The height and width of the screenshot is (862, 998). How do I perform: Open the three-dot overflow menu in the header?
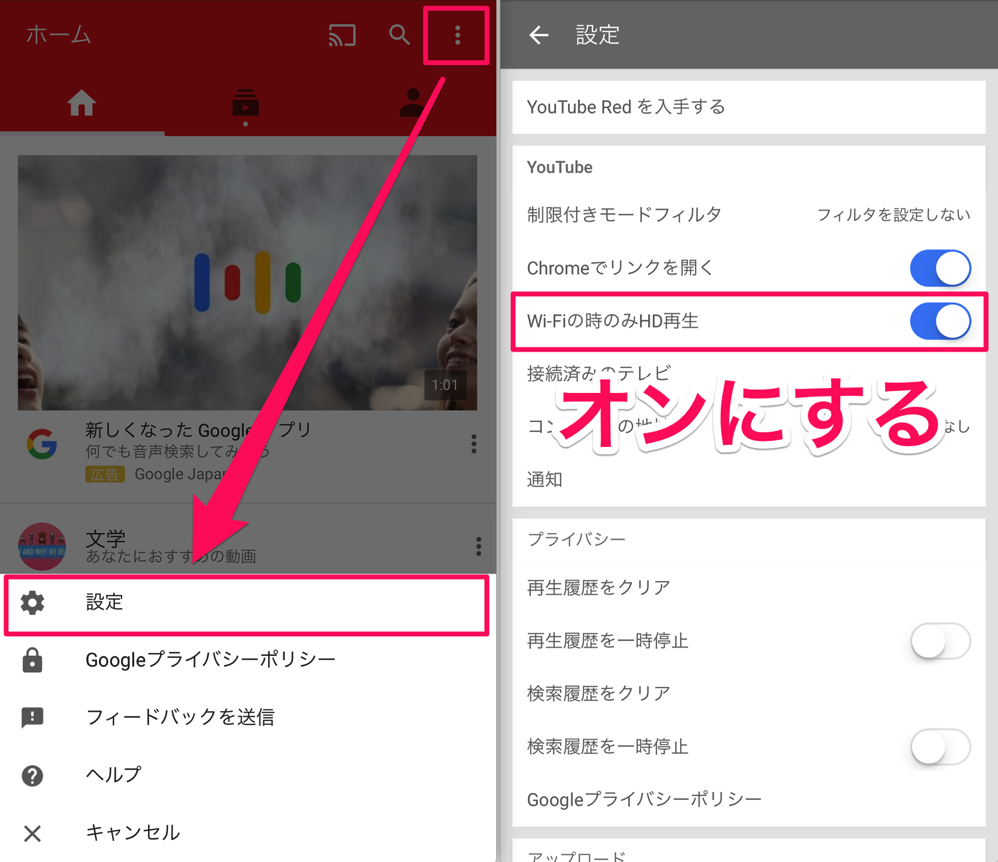click(x=457, y=35)
